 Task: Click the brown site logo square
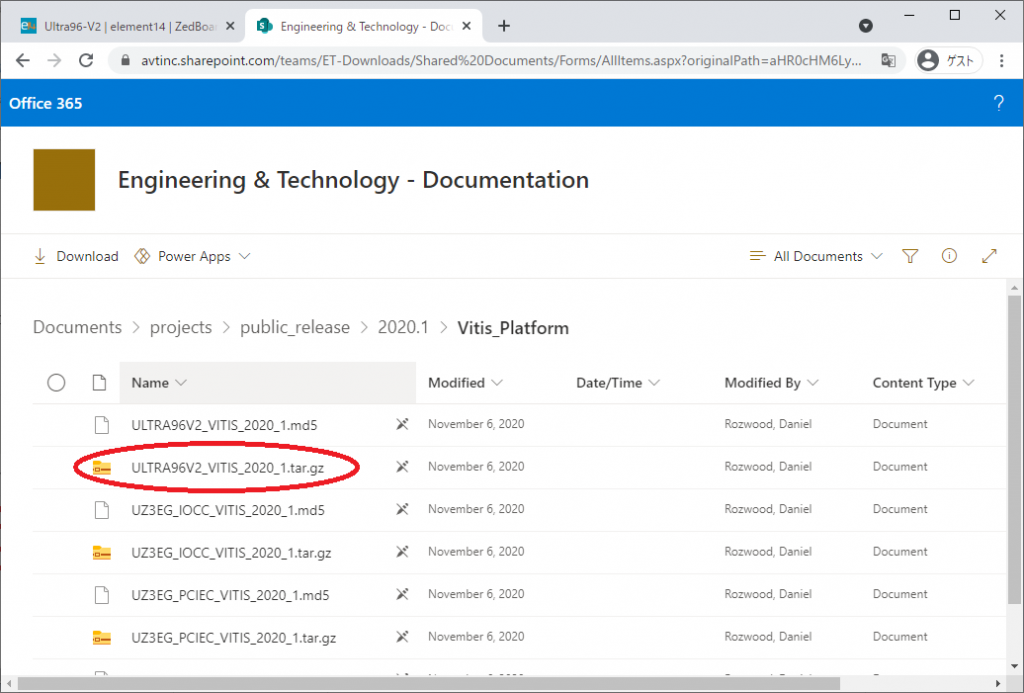[x=64, y=180]
